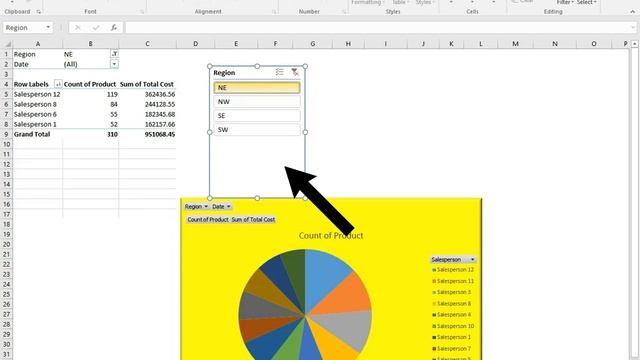This screenshot has width=640, height=360.
Task: Open the Region filter dropdown in B1
Action: [114, 54]
